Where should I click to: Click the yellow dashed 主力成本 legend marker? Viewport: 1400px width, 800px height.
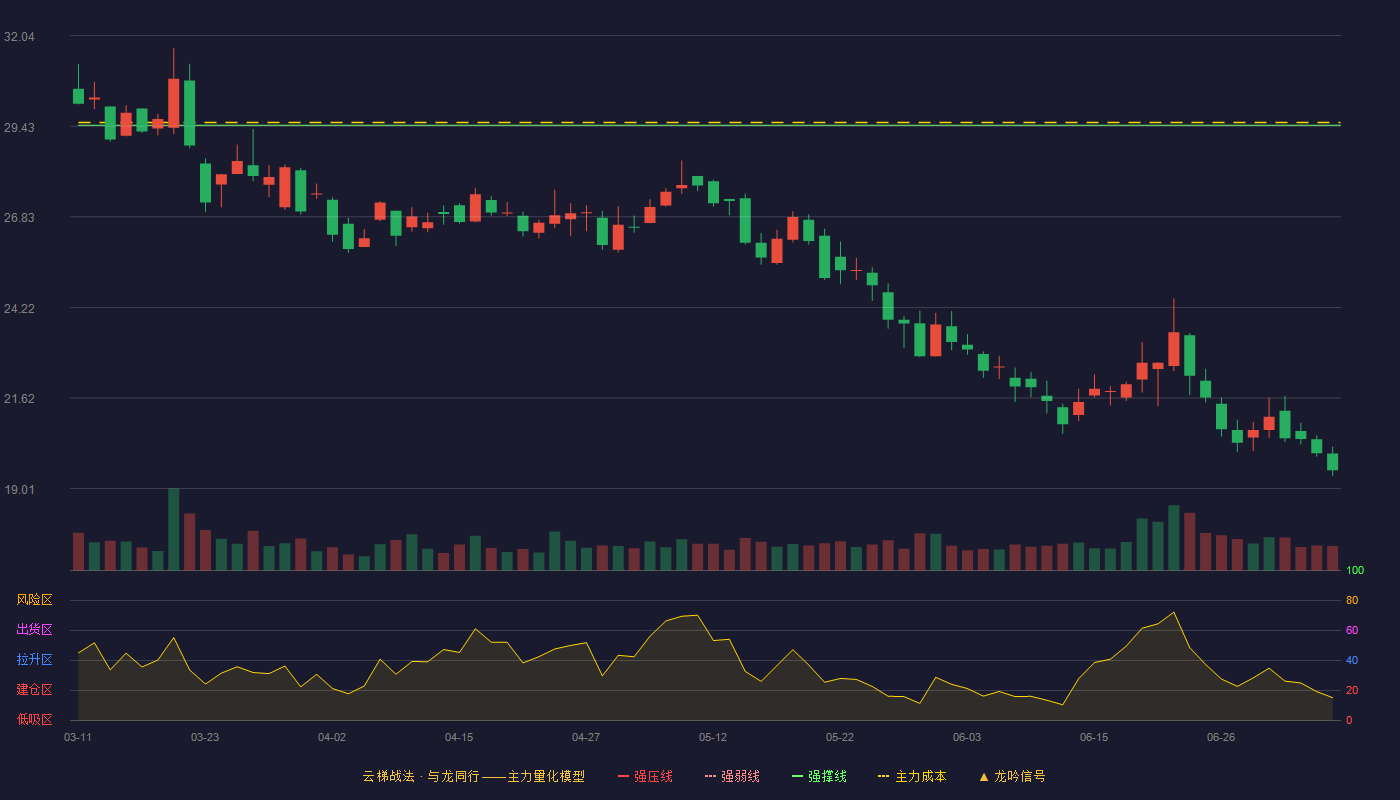[884, 776]
